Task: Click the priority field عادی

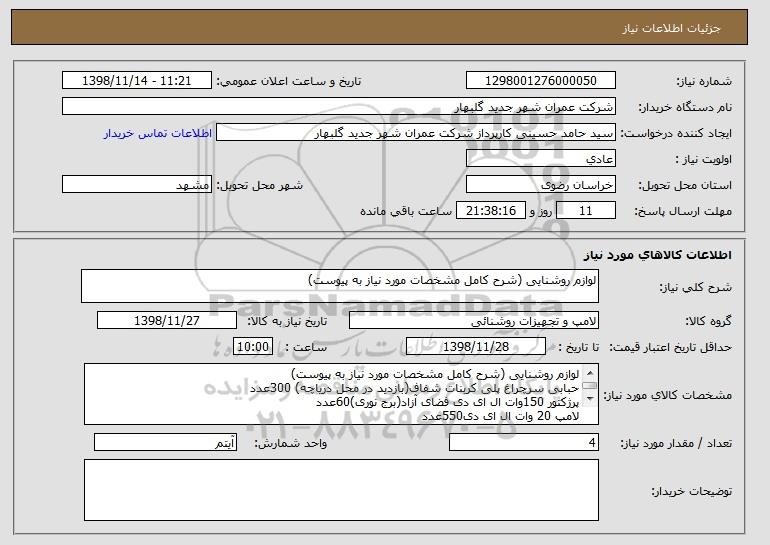Action: tap(541, 159)
